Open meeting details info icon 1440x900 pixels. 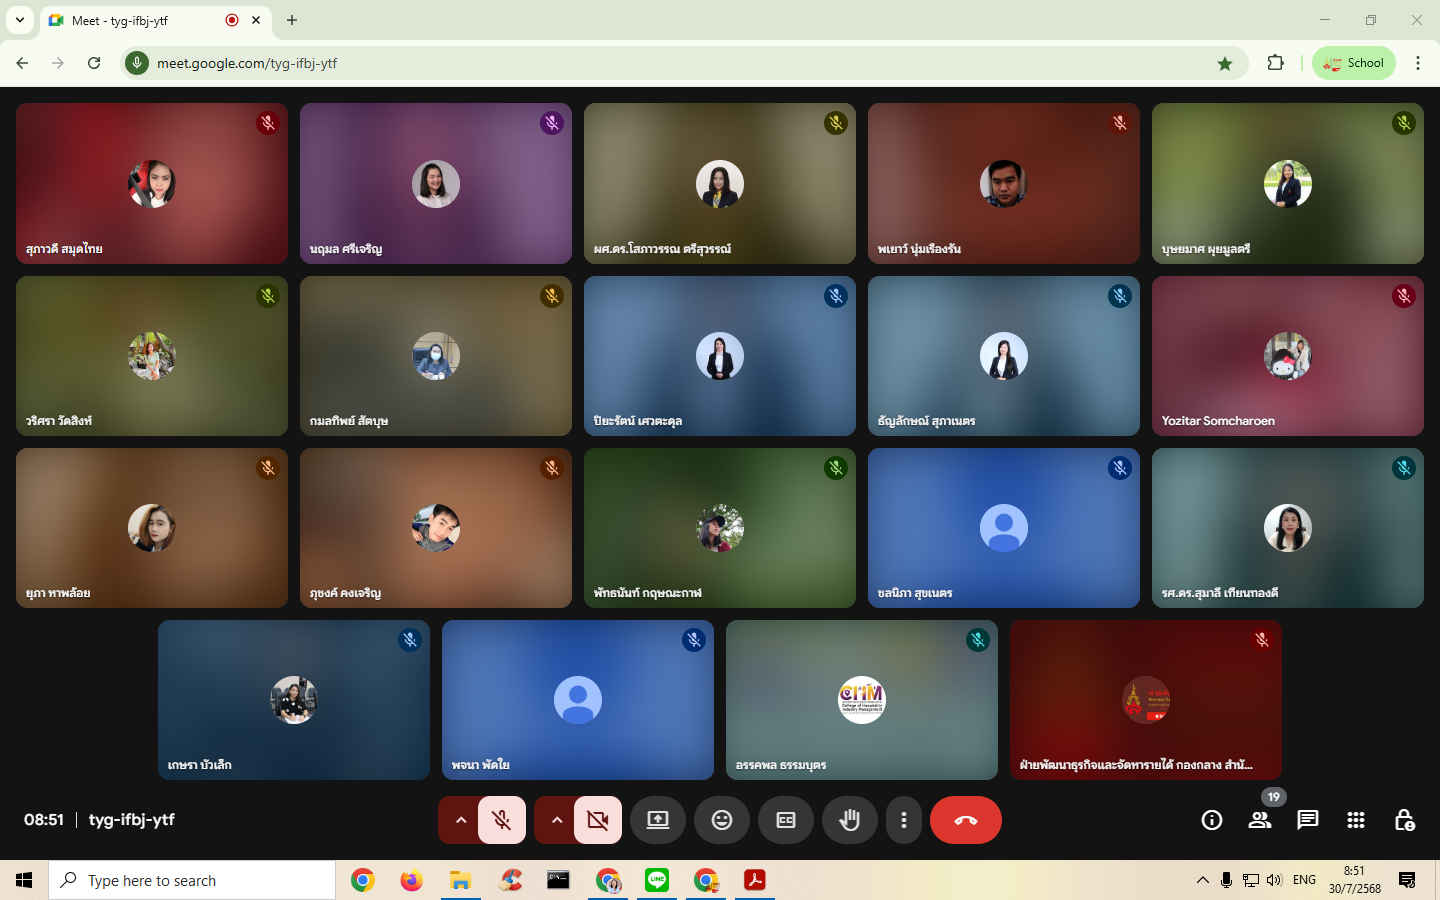tap(1211, 820)
